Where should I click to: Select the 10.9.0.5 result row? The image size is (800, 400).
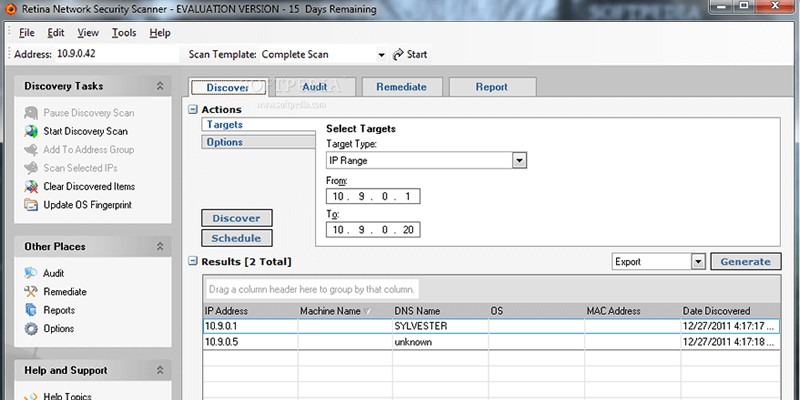click(x=491, y=342)
